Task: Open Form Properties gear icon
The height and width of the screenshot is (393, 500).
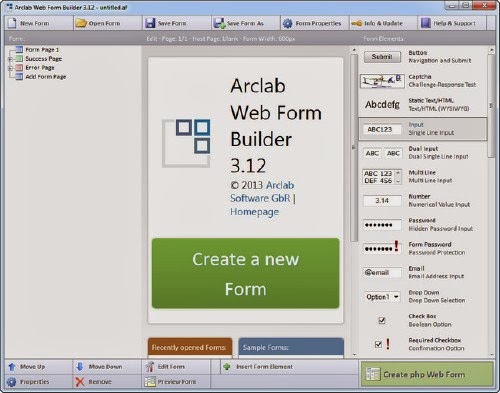Action: pos(288,23)
